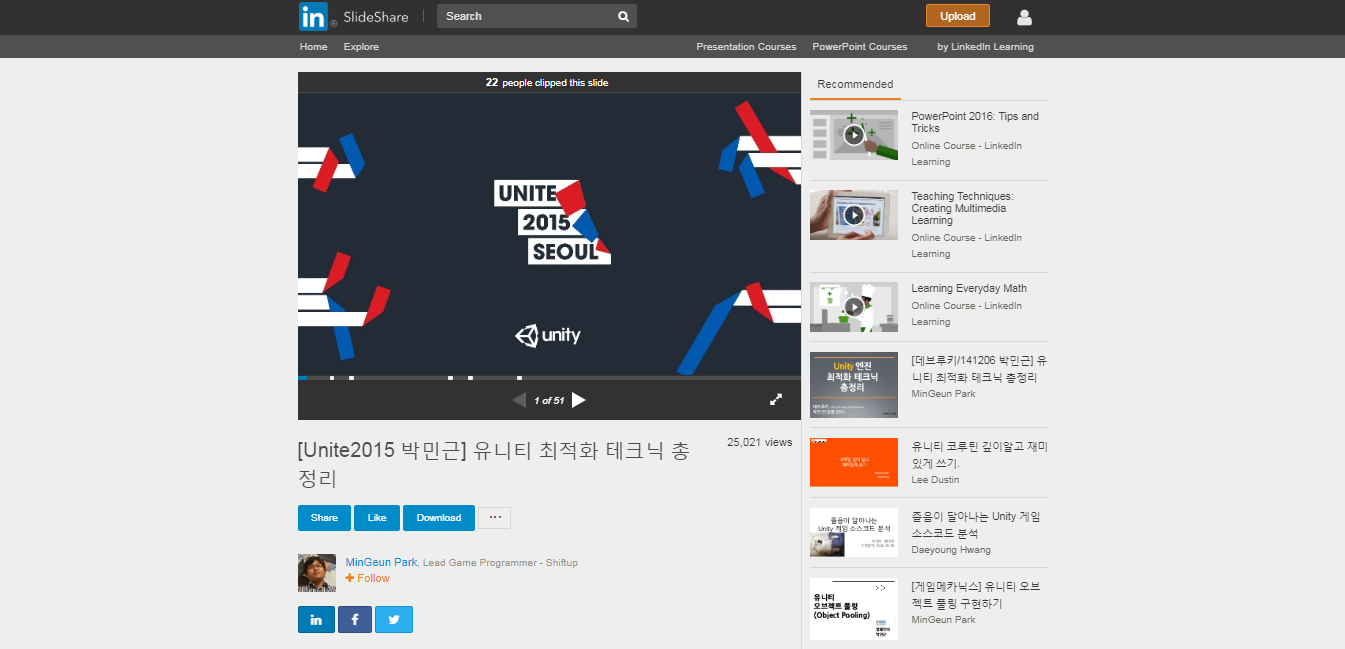Click the Download button
The image size is (1345, 649).
click(x=439, y=518)
